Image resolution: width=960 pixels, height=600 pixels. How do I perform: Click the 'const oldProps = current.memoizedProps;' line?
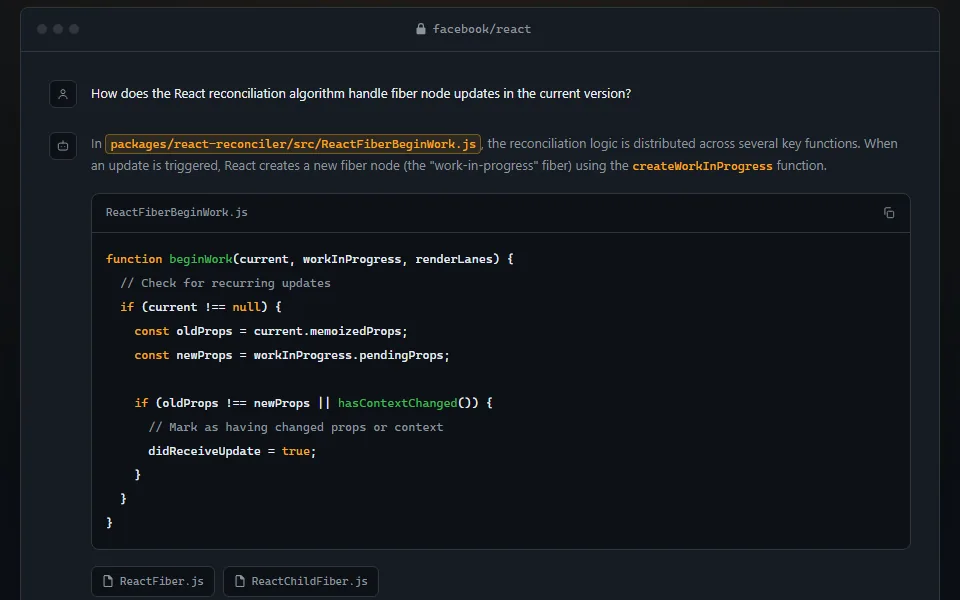pos(271,331)
